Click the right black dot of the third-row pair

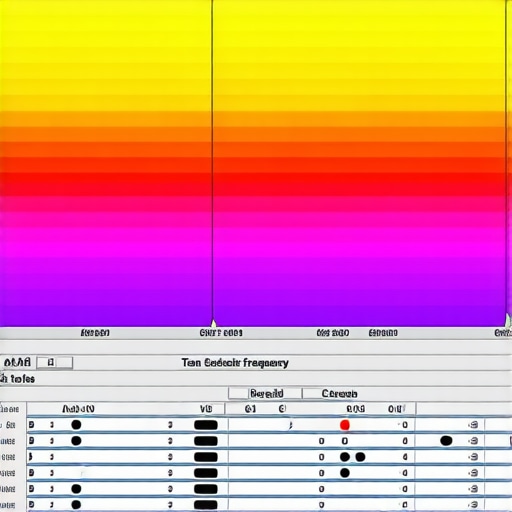pos(360,457)
